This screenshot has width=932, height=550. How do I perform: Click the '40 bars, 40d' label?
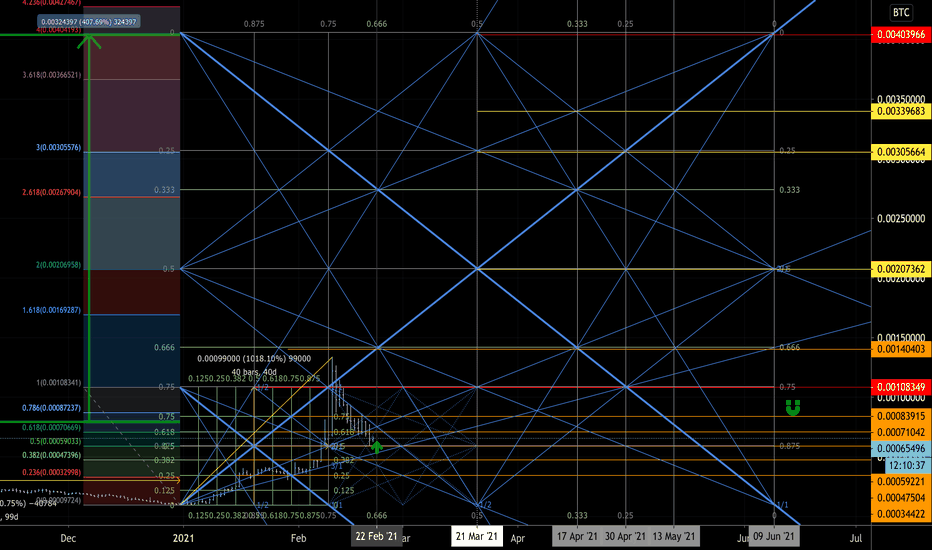254,372
